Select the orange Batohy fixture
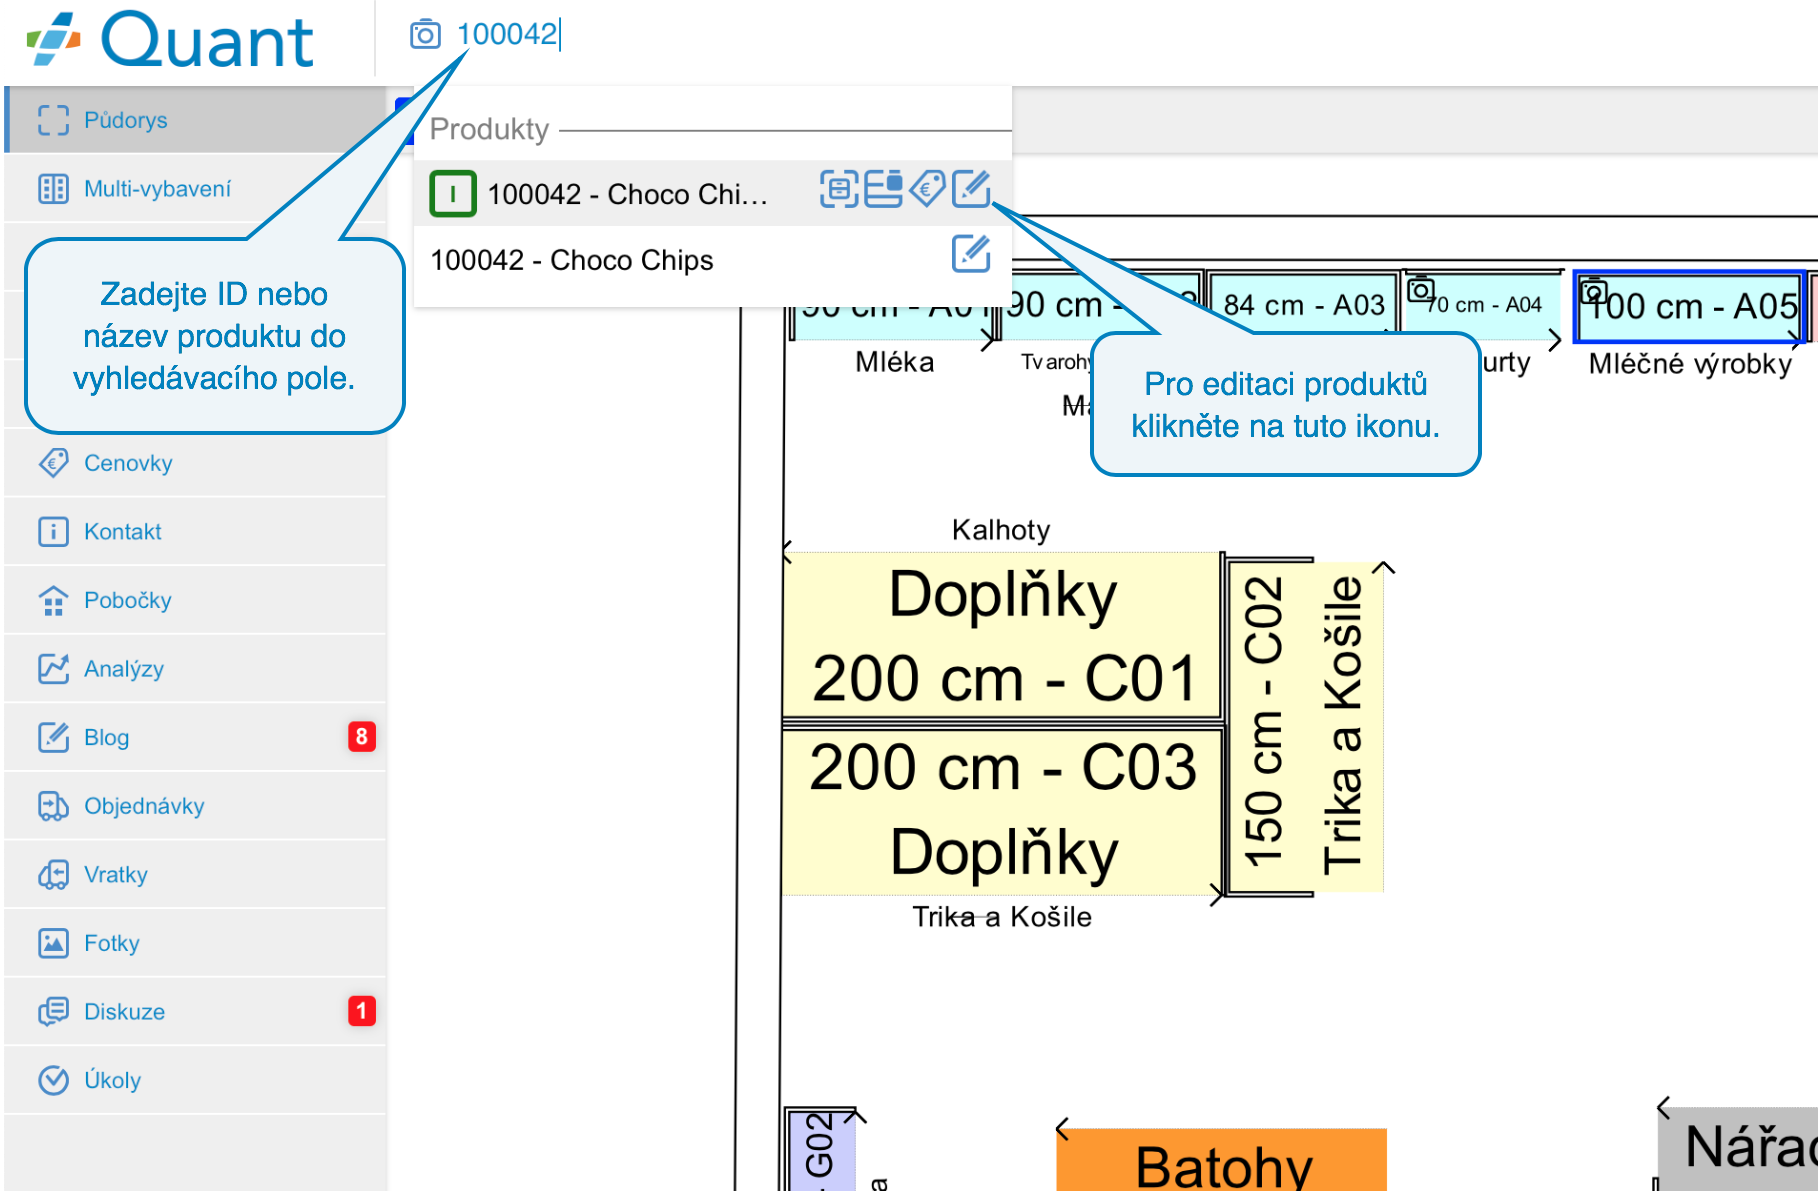This screenshot has width=1820, height=1192. coord(1222,1160)
